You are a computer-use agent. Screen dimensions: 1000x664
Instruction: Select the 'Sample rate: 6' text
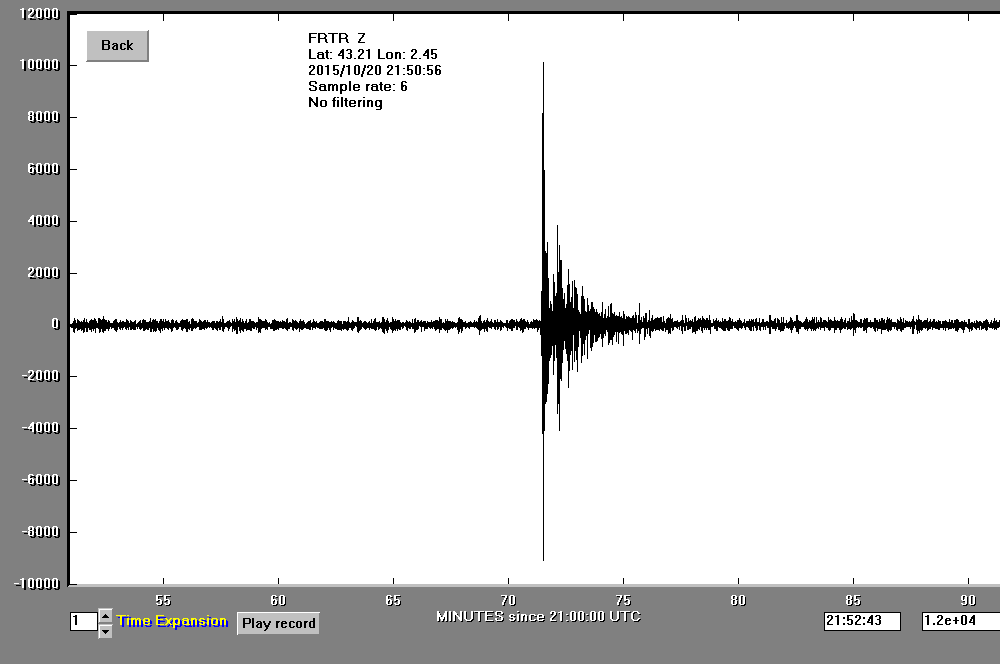pyautogui.click(x=357, y=86)
